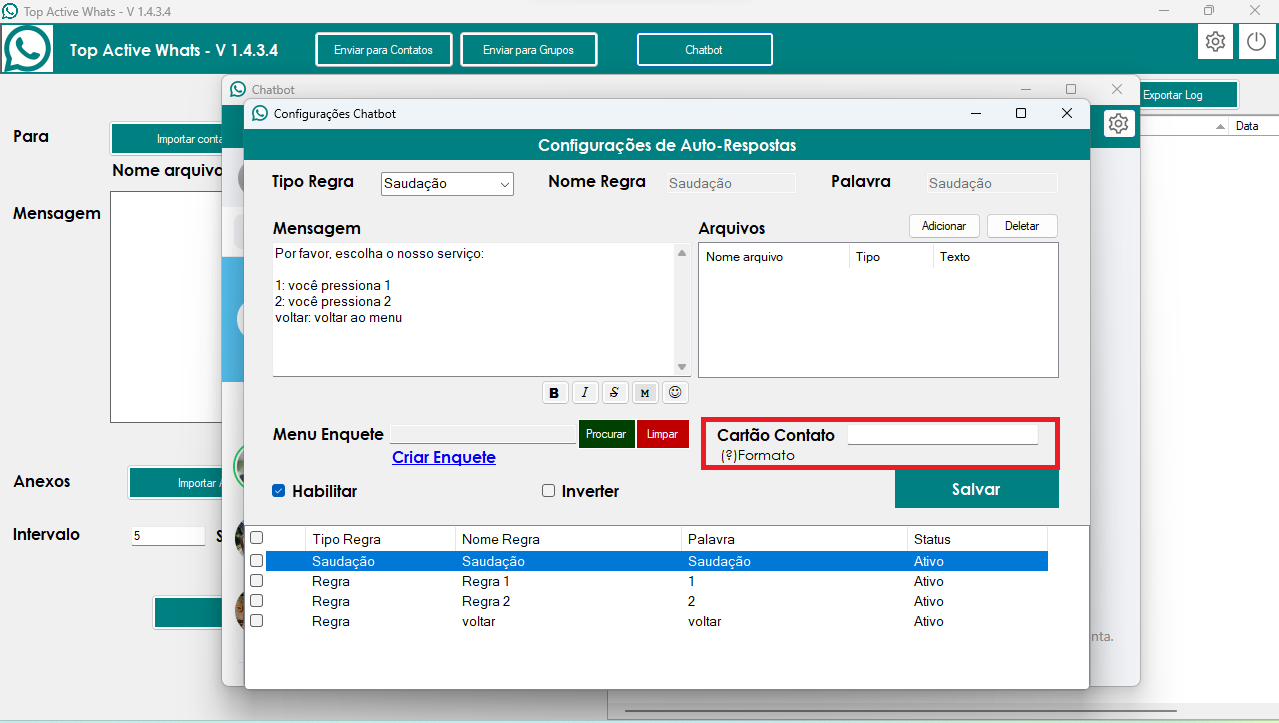
Task: Apply strikethrough formatting to the message
Action: click(x=614, y=393)
